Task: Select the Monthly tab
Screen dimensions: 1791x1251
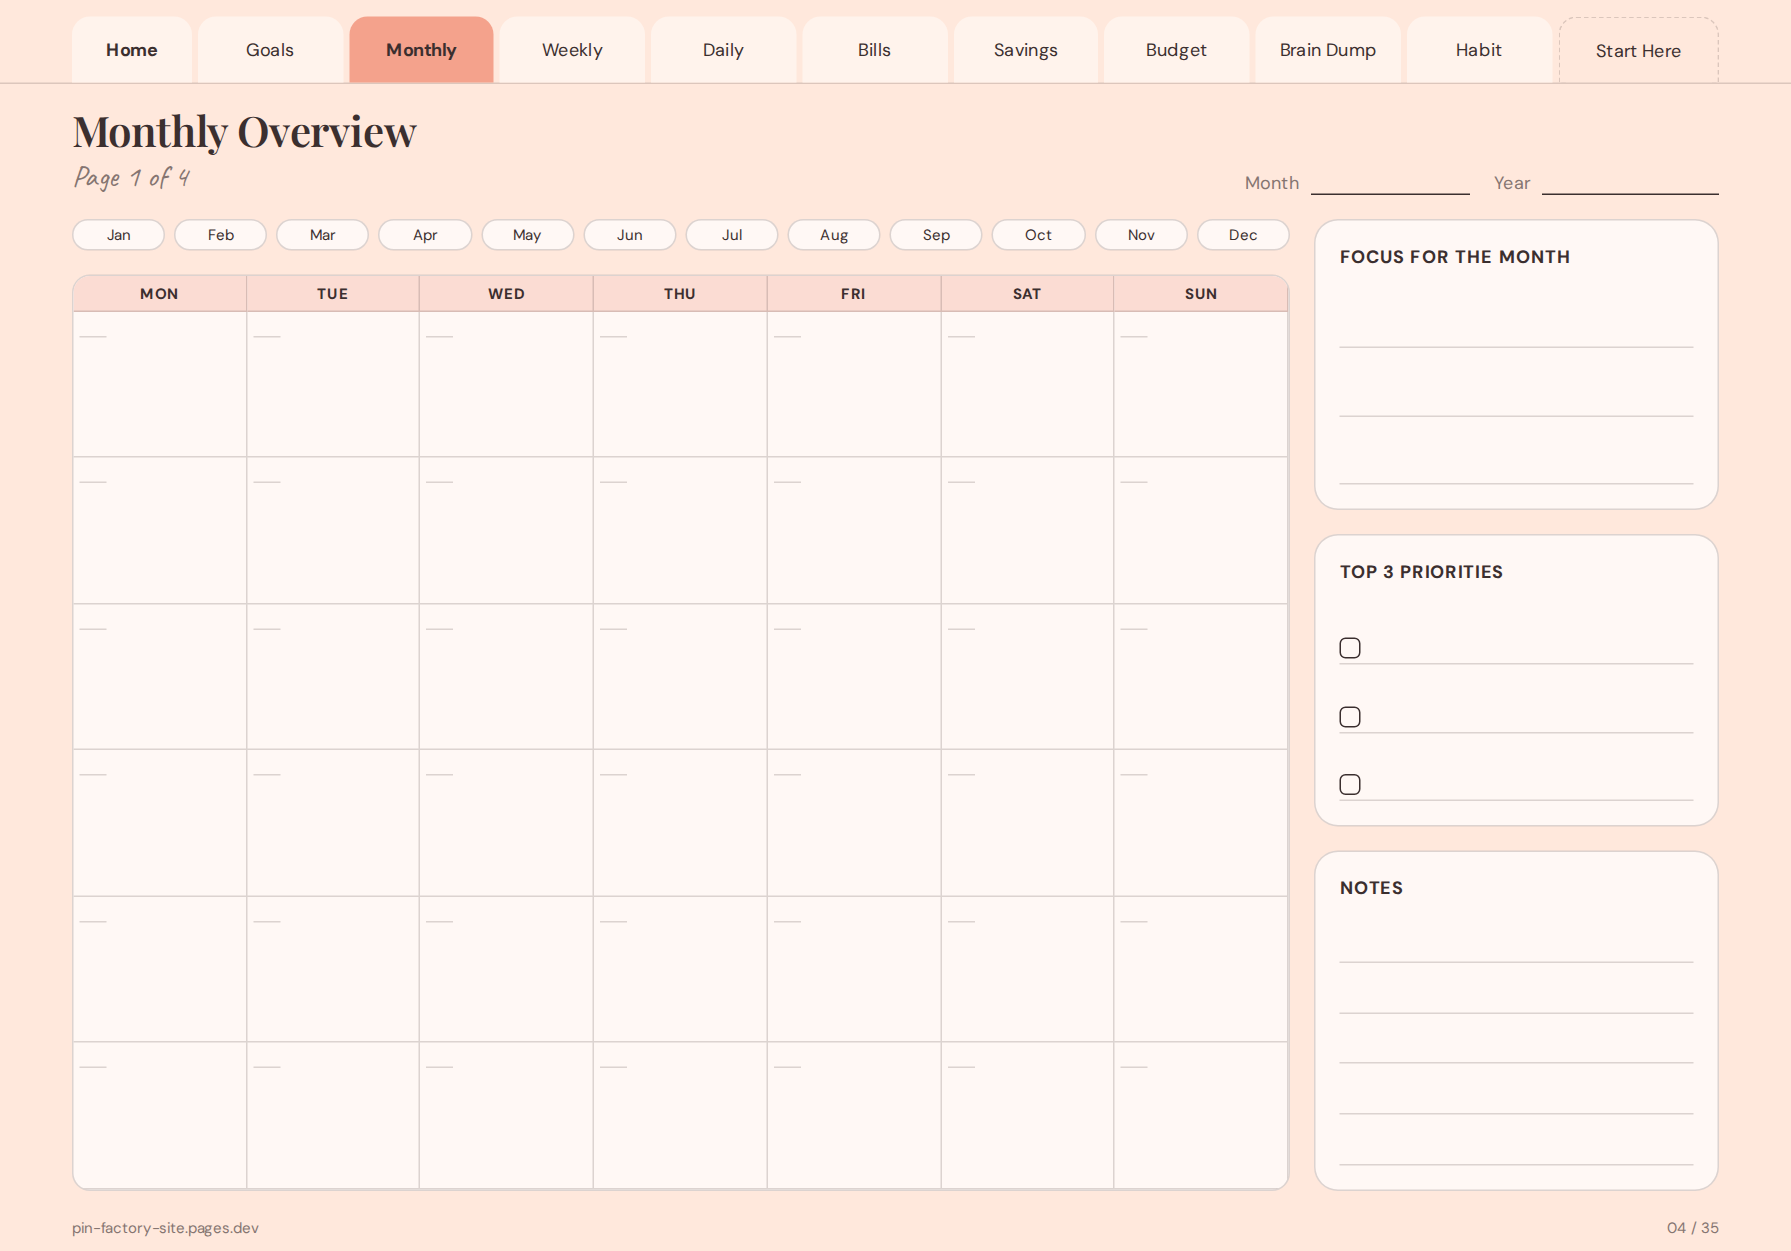Action: 421,50
